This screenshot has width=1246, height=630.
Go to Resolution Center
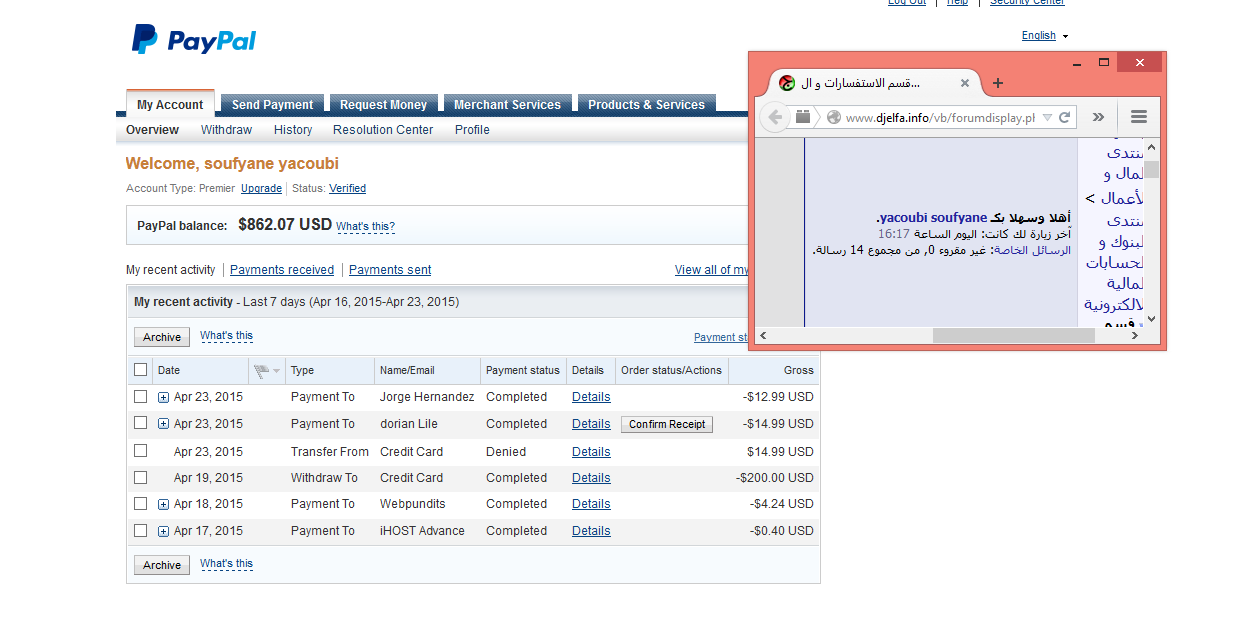click(383, 130)
